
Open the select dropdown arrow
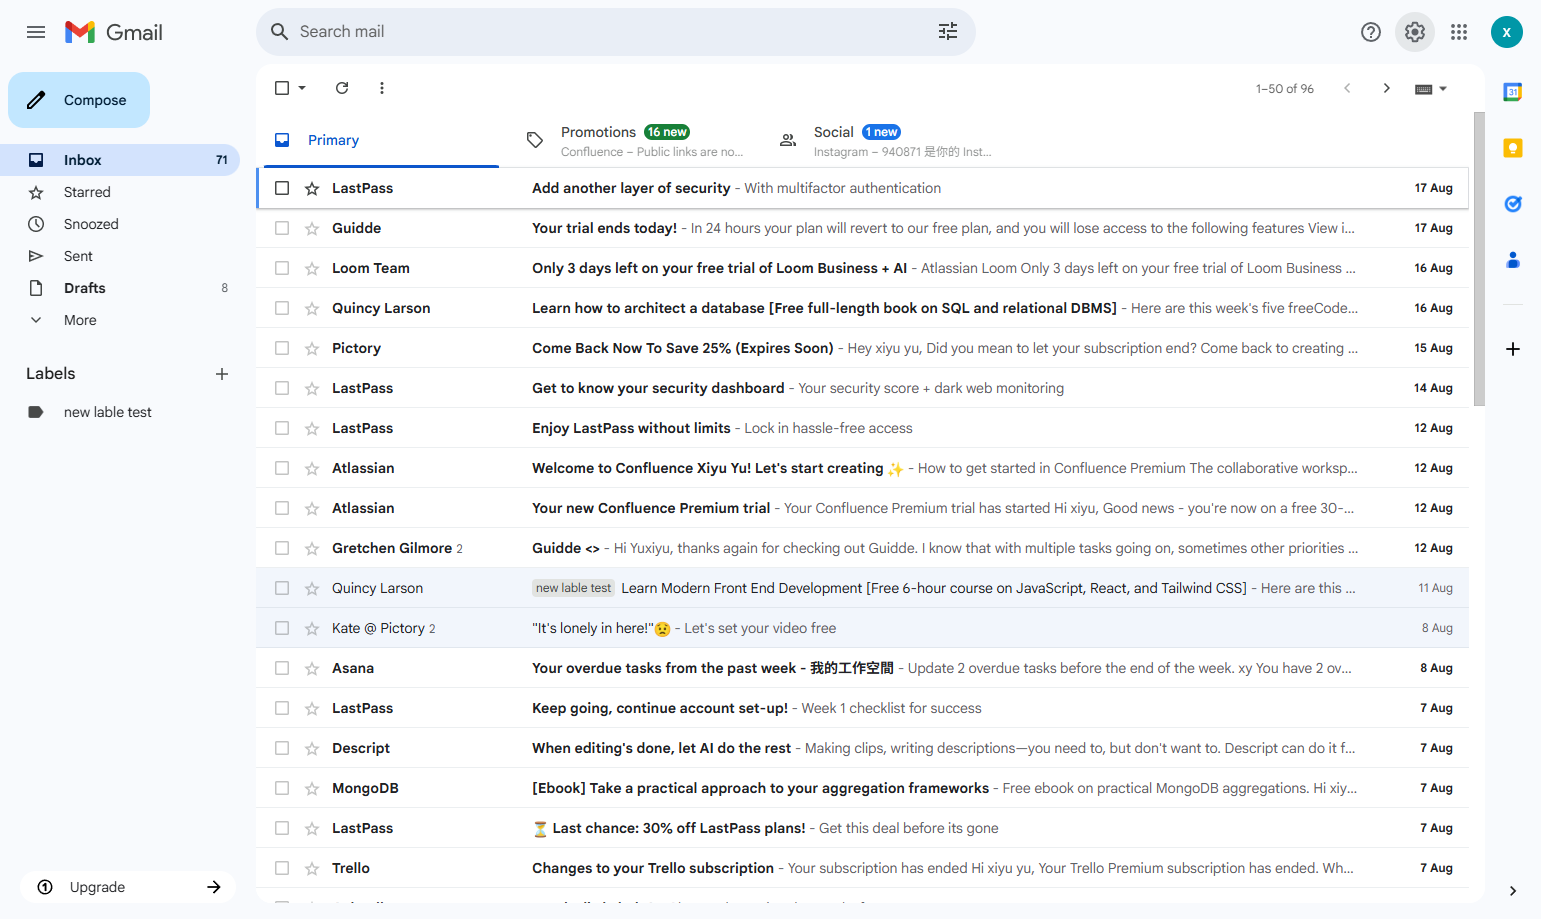pos(302,88)
